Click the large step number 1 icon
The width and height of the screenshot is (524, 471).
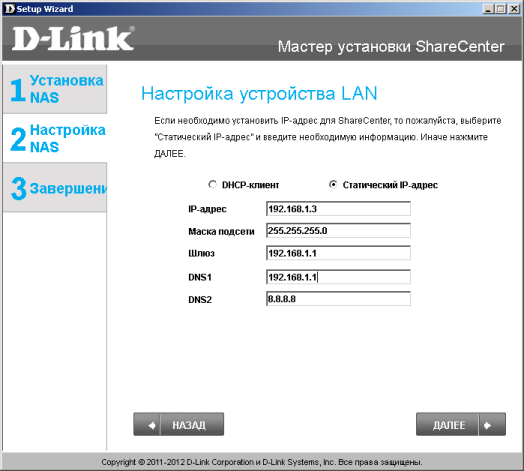tap(18, 90)
